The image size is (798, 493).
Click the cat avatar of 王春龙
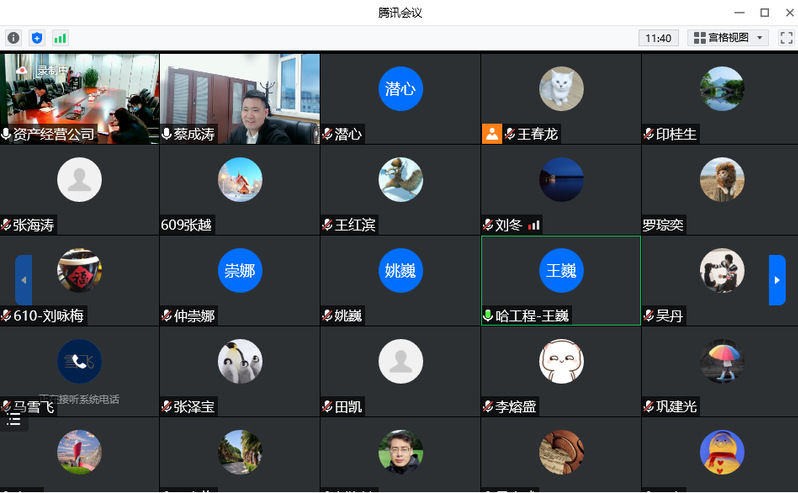tap(561, 89)
